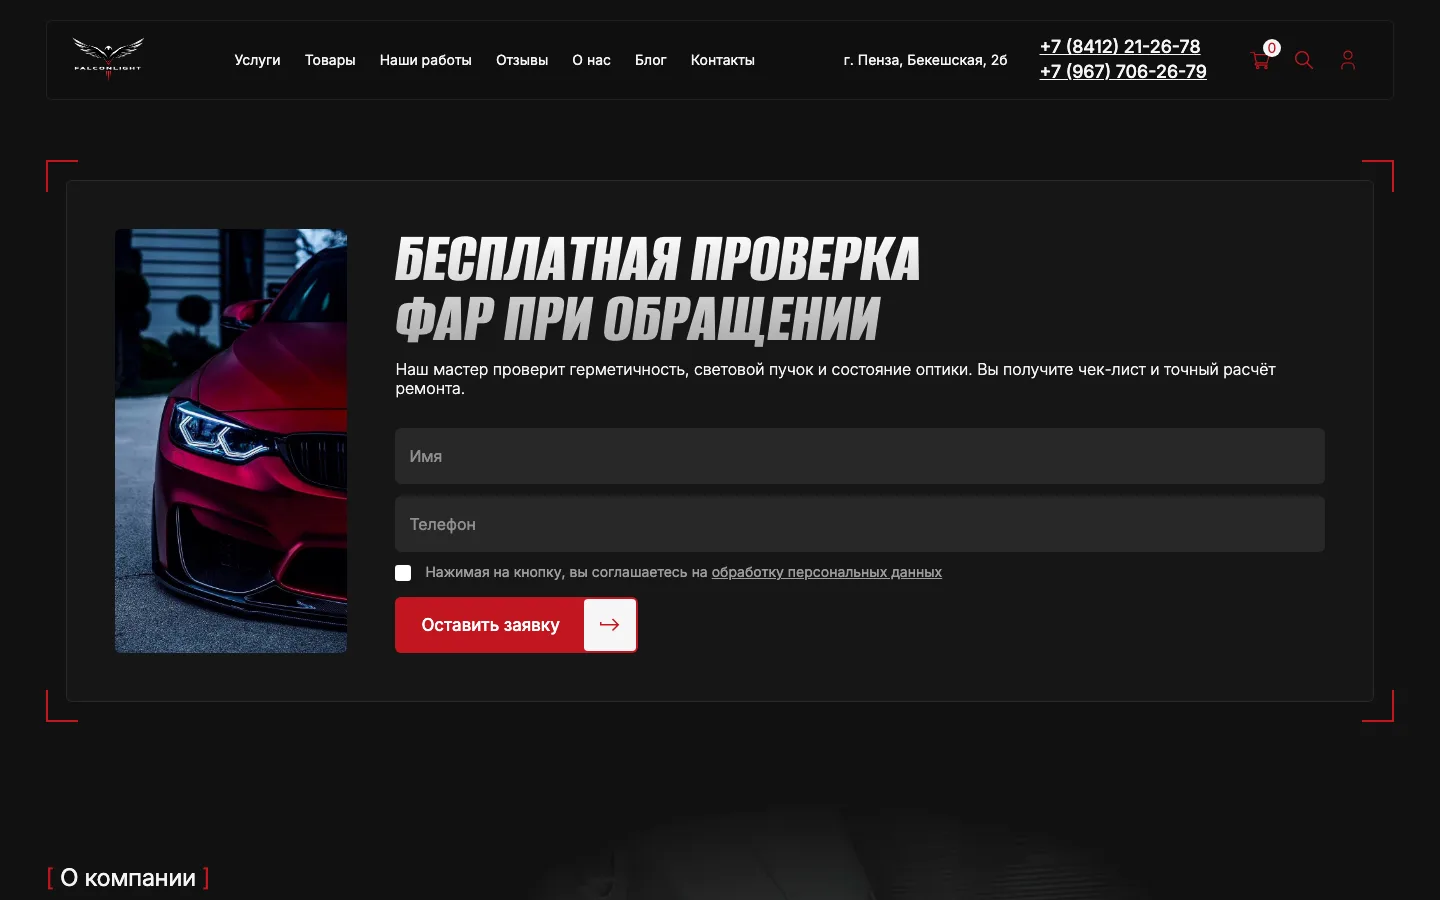
Task: Focus the Телефон input field
Action: [x=860, y=524]
